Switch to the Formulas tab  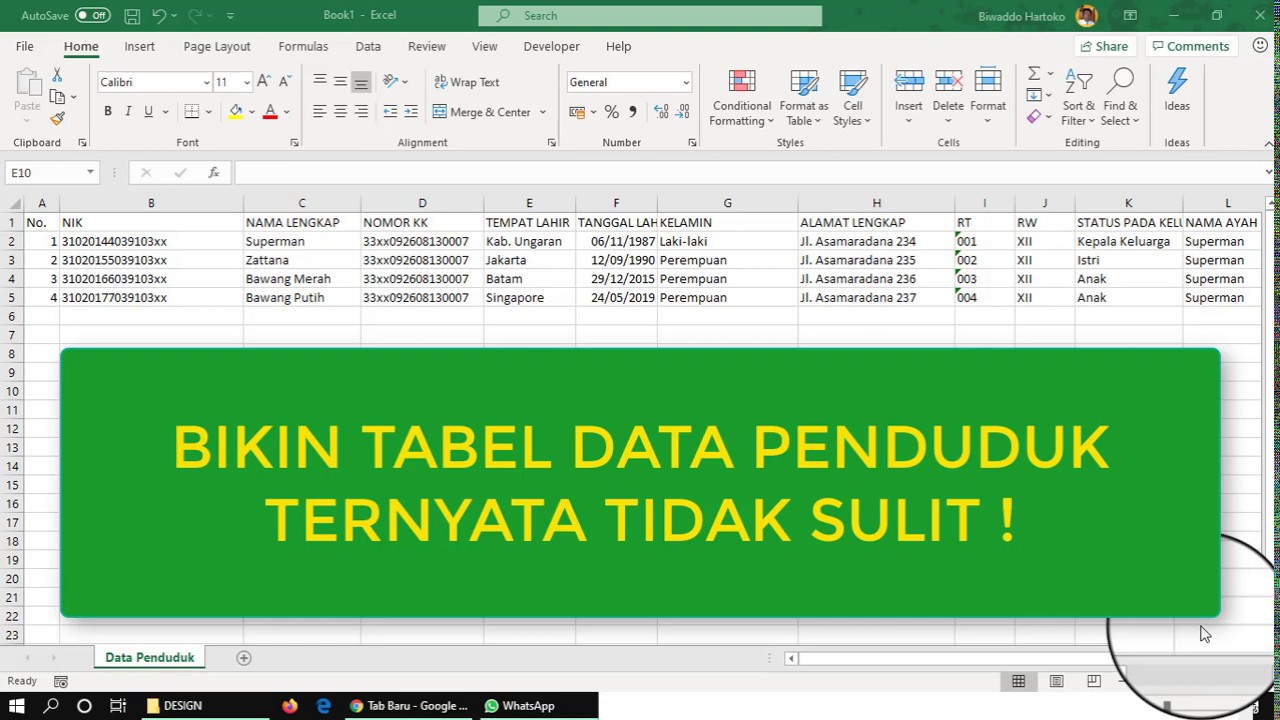pos(303,46)
